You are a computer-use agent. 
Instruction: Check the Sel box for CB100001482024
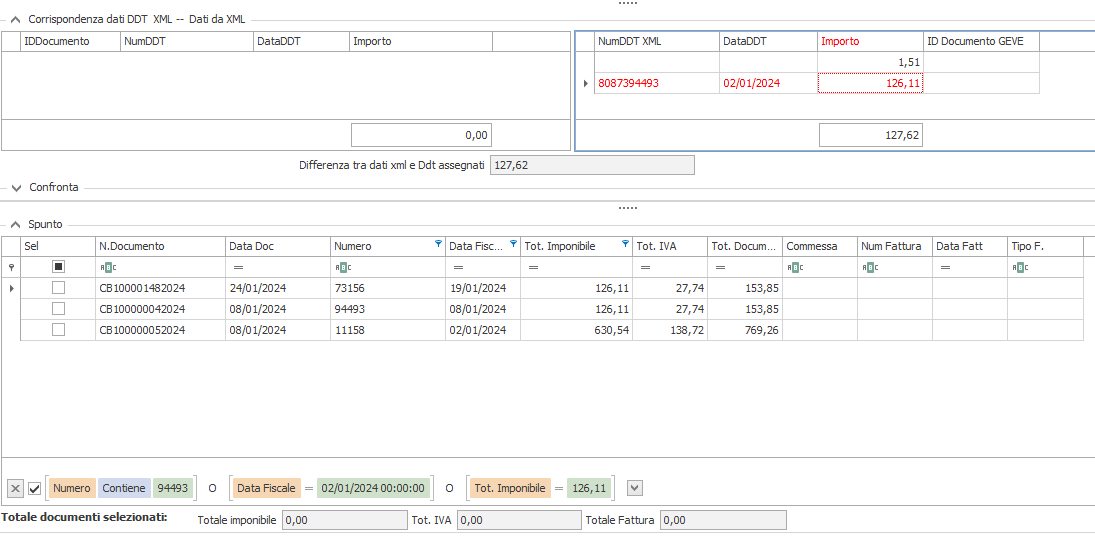59,288
